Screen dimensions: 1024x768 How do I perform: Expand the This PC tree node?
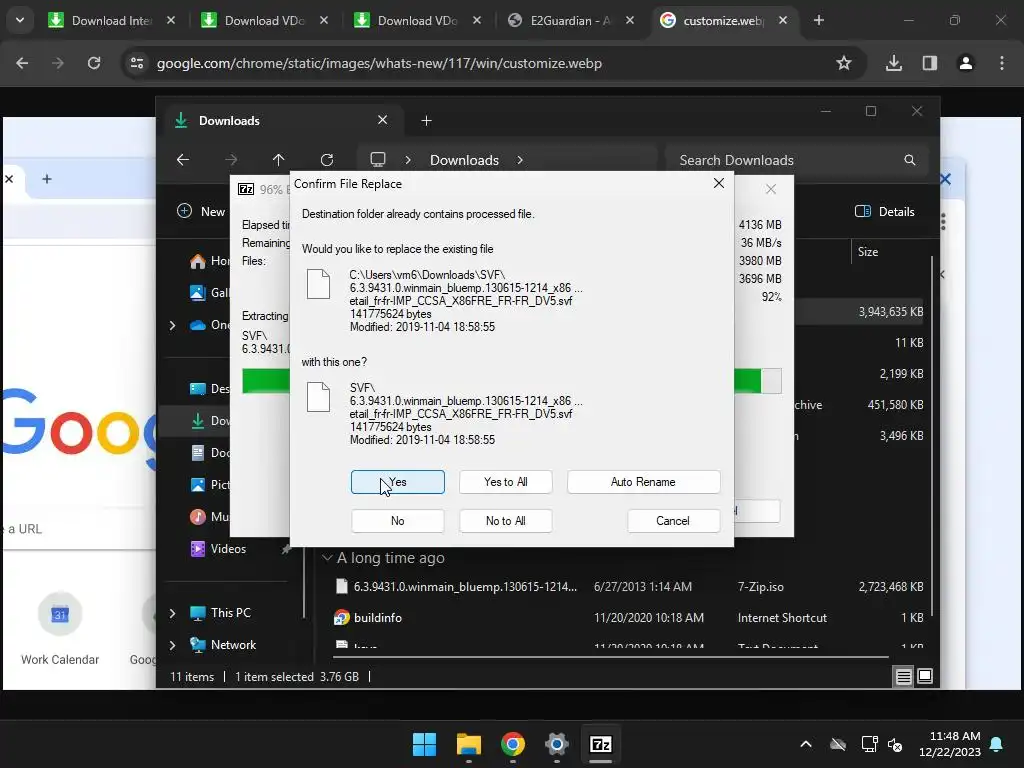pos(172,613)
